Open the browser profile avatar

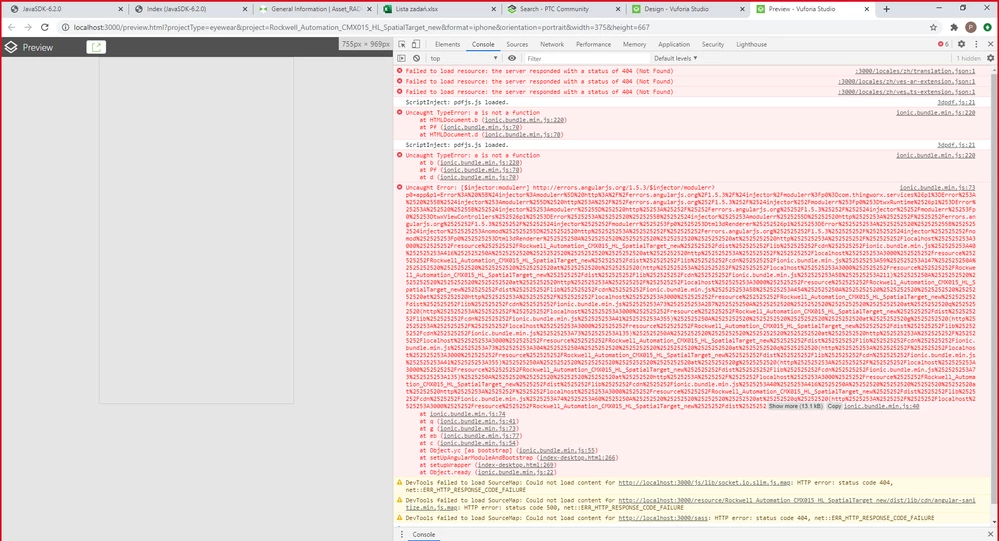point(970,27)
